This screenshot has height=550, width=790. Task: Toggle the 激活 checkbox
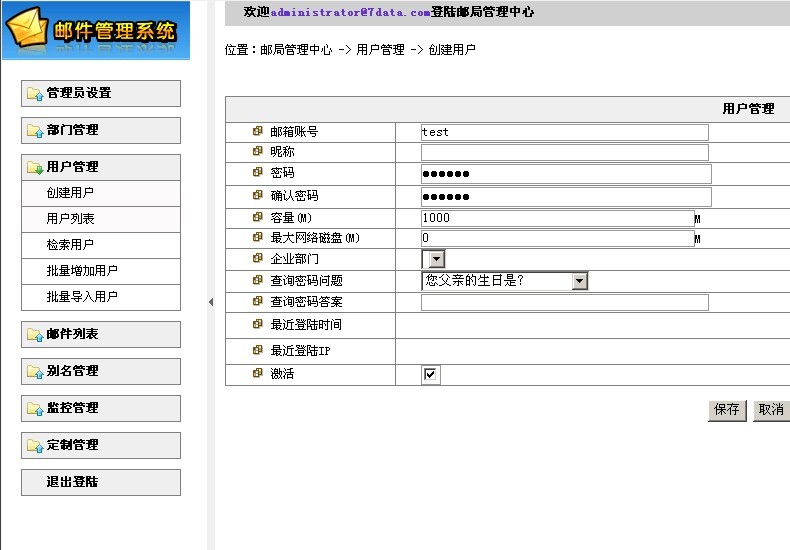click(430, 375)
